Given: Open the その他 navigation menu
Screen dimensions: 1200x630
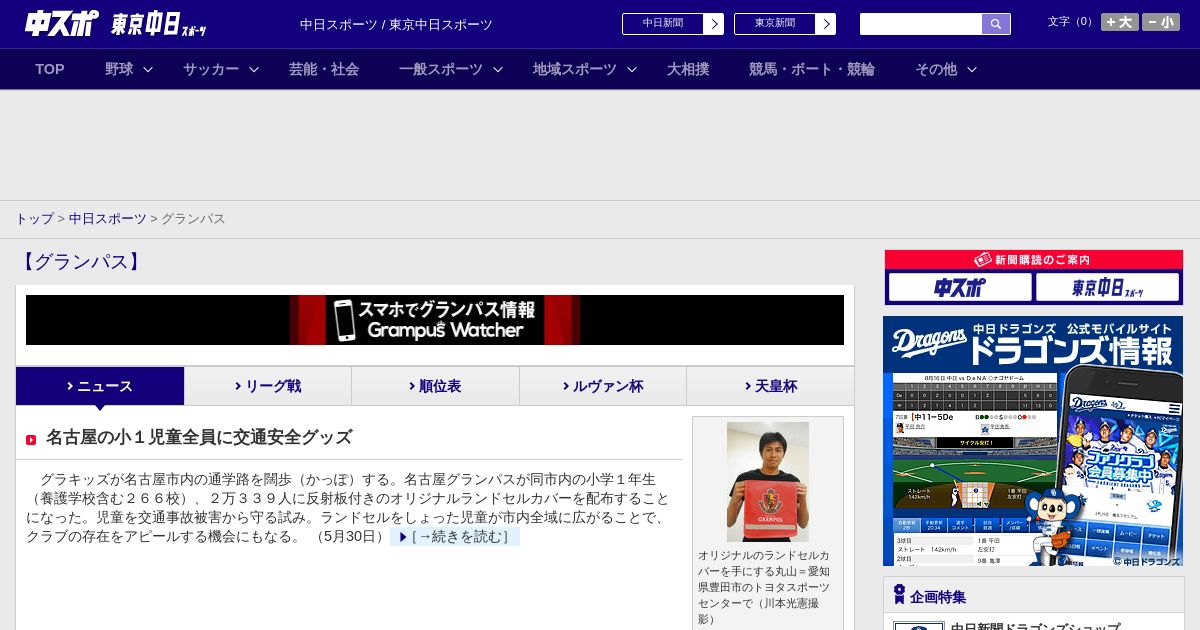Looking at the screenshot, I should (x=936, y=69).
